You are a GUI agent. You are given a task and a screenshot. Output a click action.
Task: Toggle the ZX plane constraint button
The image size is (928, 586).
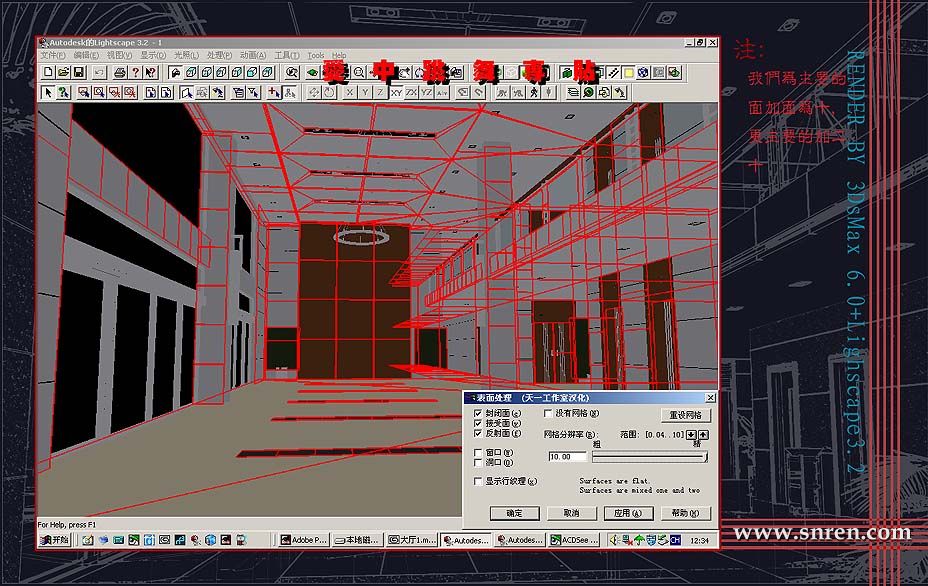pyautogui.click(x=411, y=92)
